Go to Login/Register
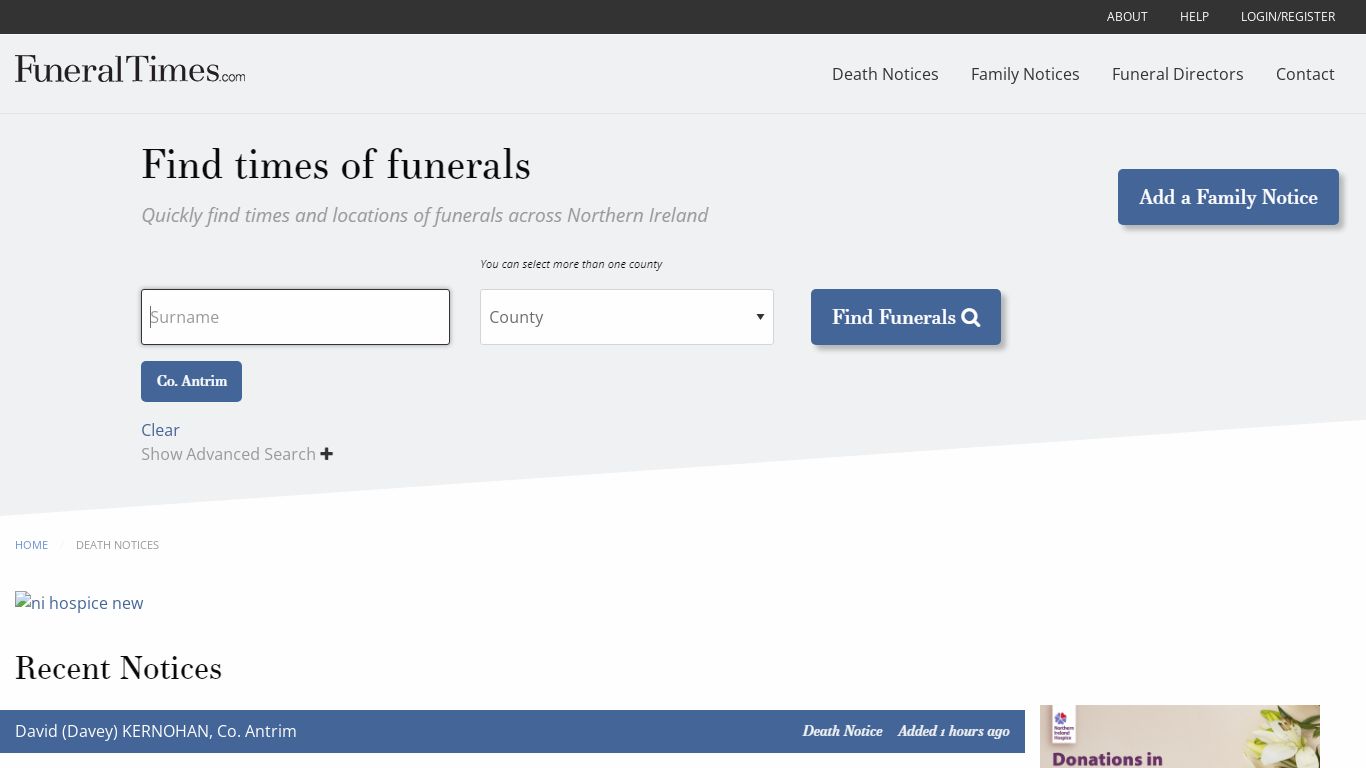Image resolution: width=1366 pixels, height=768 pixels. point(1288,16)
